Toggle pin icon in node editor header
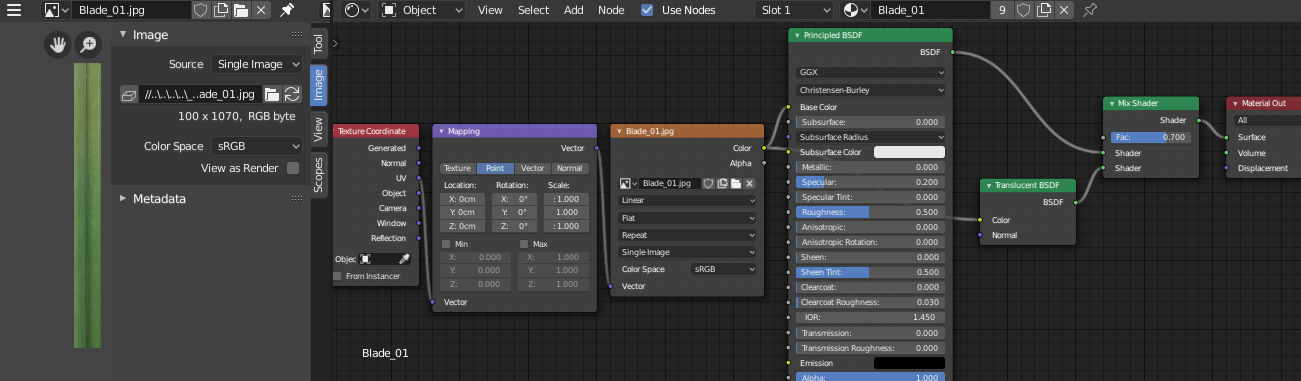Viewport: 1301px width, 381px height. pos(1090,10)
